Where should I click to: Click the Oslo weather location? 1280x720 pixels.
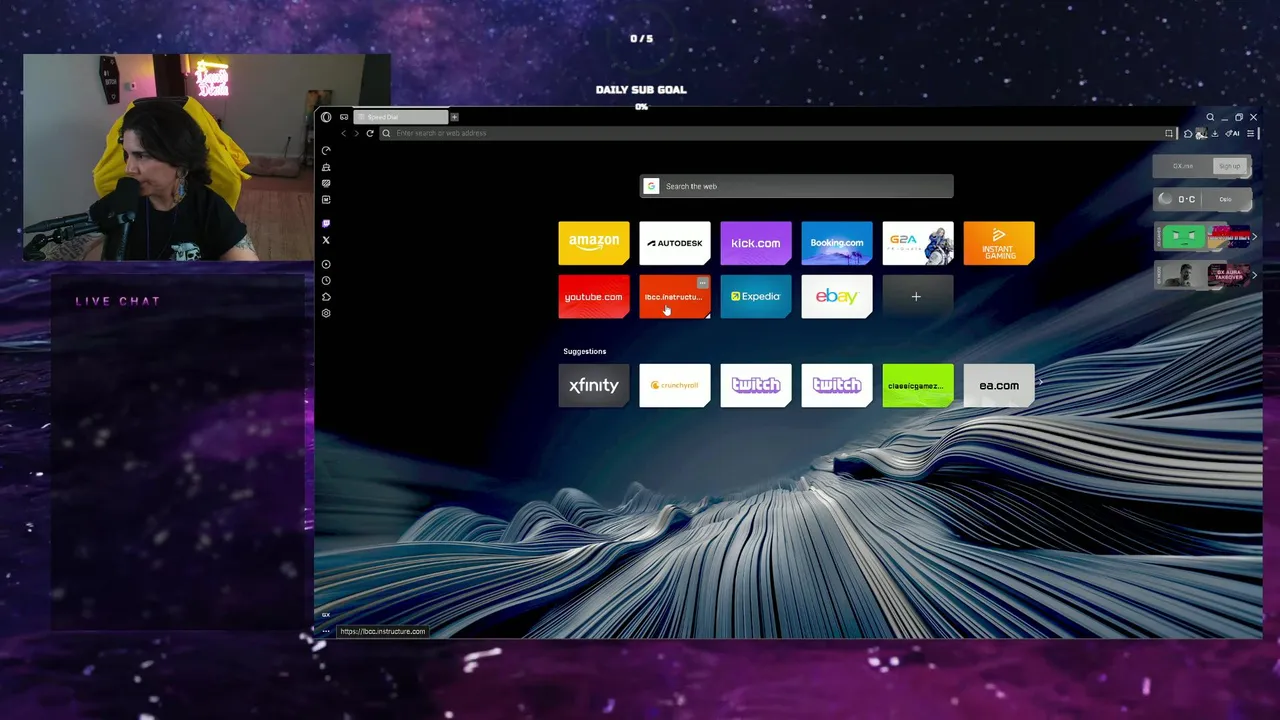point(1226,199)
